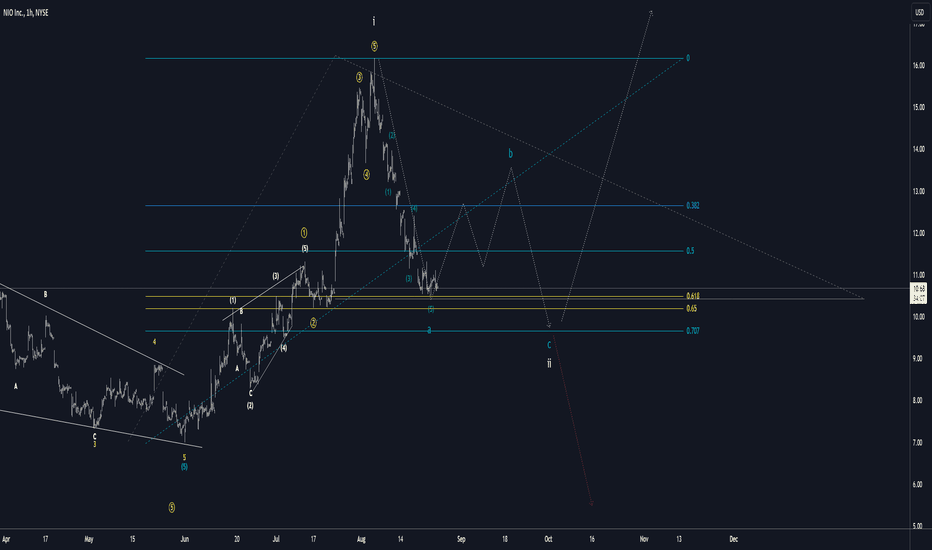932x550 pixels.
Task: Click the Jul date on time axis
Action: click(276, 539)
